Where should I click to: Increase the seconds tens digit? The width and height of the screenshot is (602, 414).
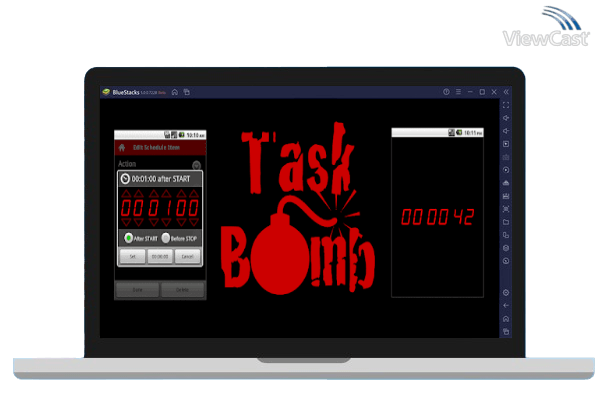181,193
